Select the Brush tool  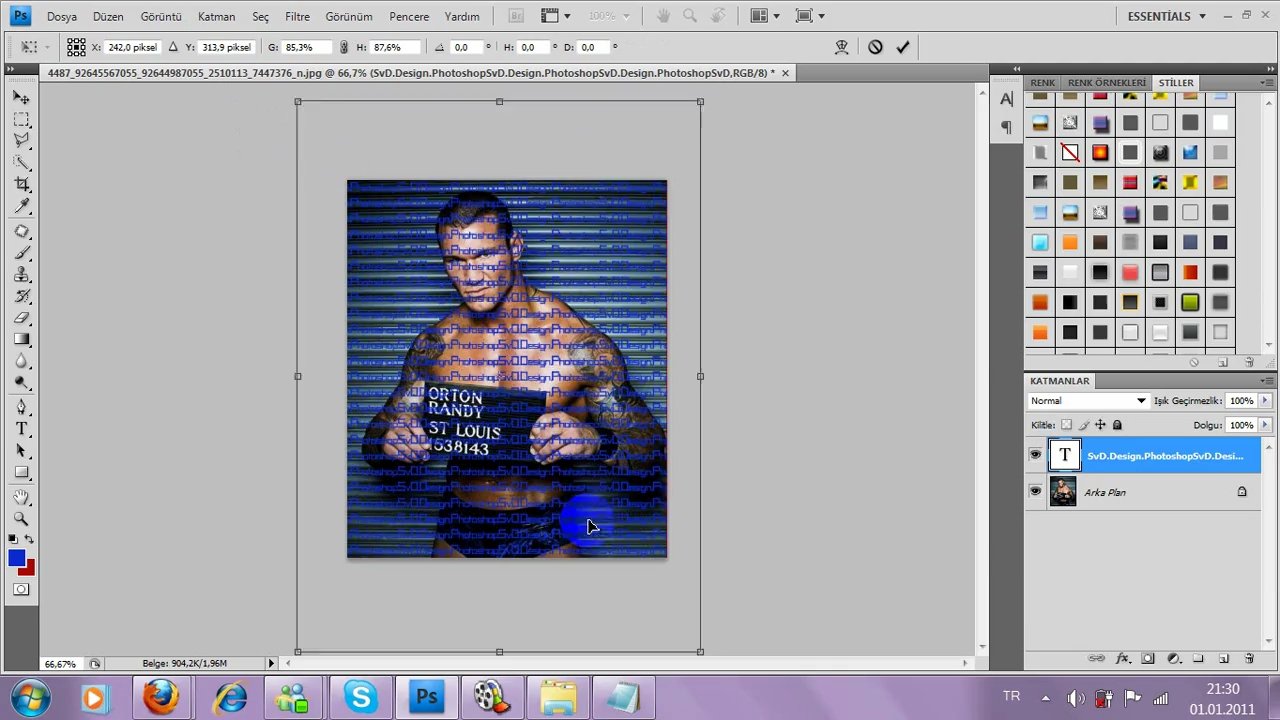[x=21, y=253]
